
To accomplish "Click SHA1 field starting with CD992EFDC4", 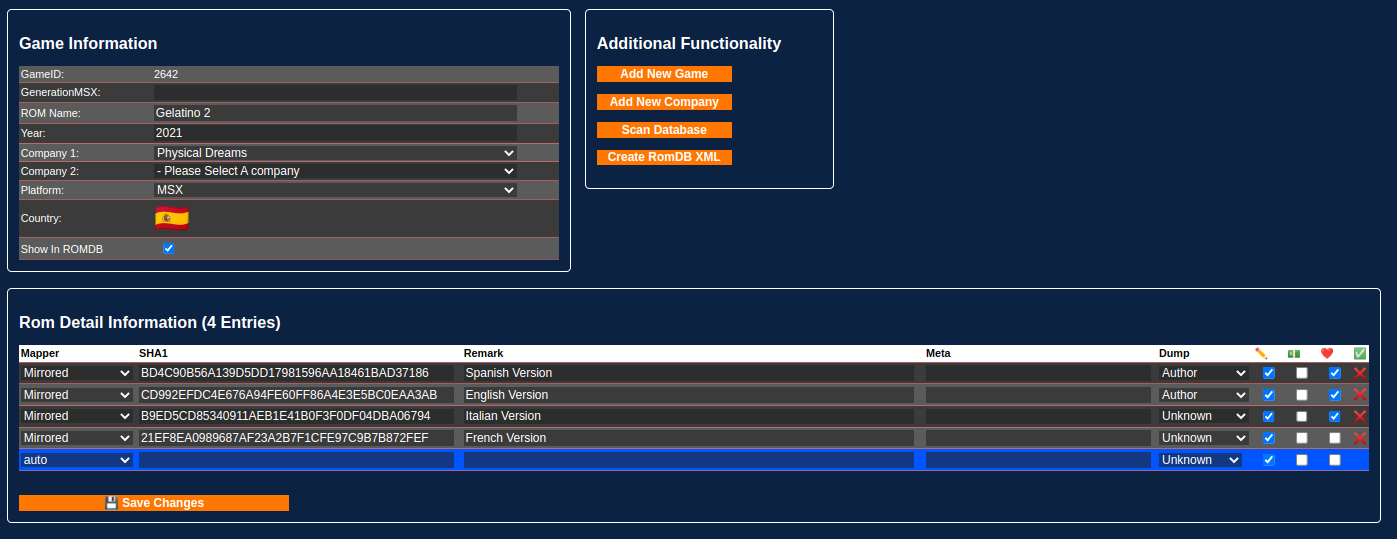I will pos(296,395).
